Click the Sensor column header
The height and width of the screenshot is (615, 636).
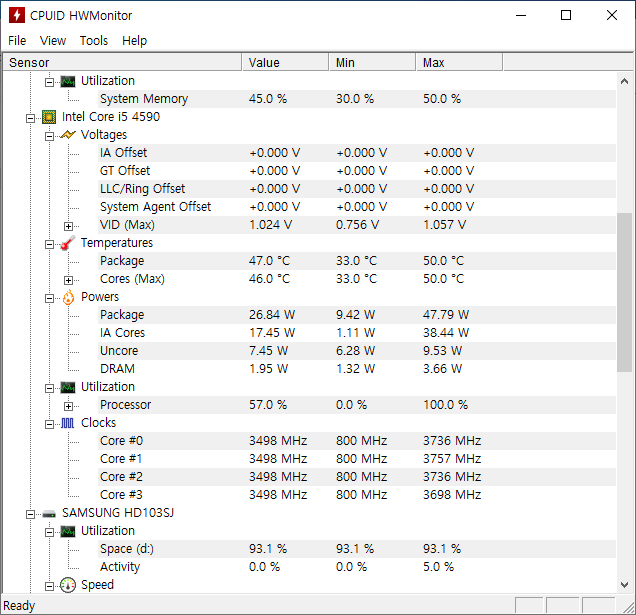(x=122, y=62)
